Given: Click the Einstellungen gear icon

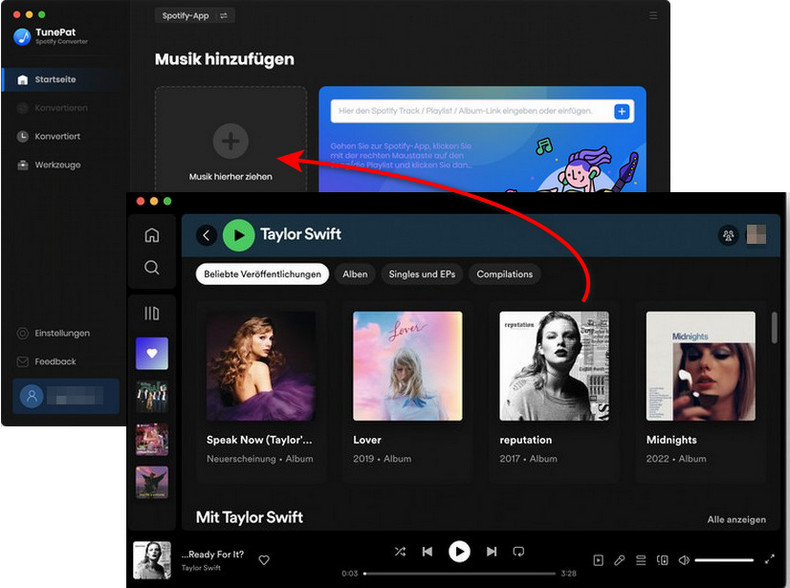Looking at the screenshot, I should pyautogui.click(x=23, y=333).
